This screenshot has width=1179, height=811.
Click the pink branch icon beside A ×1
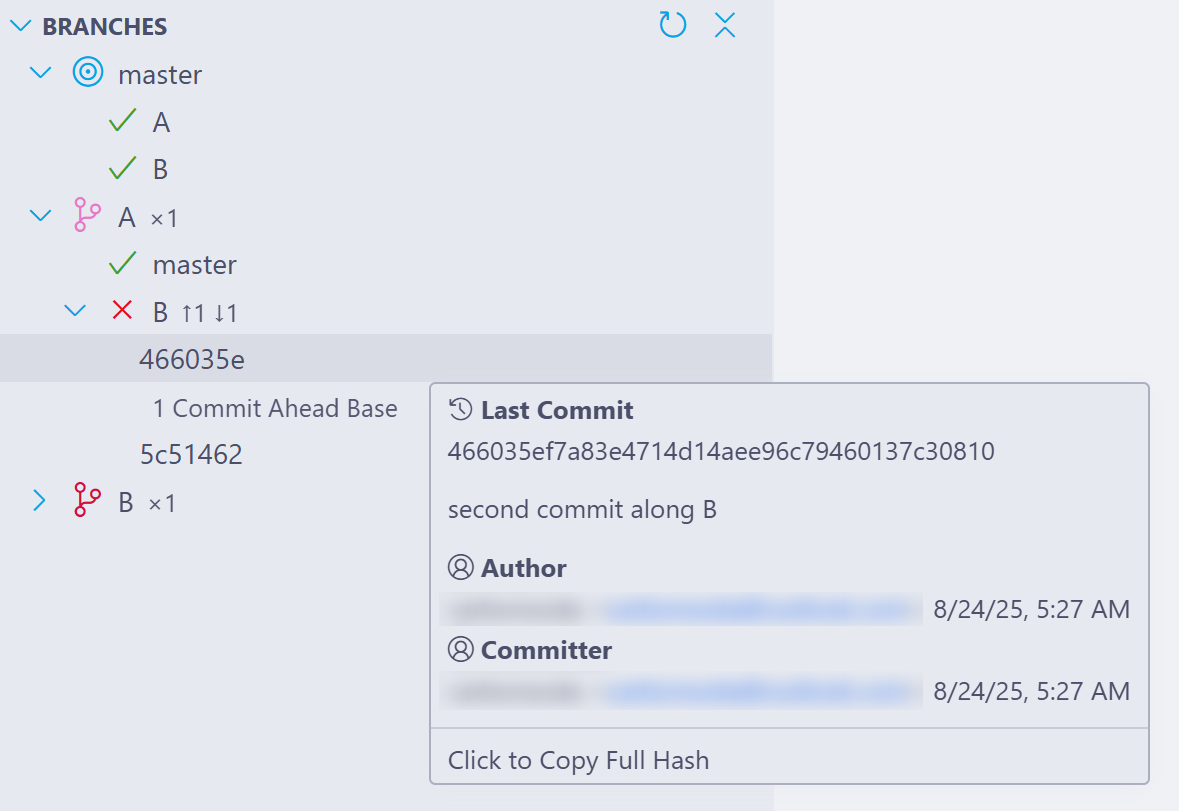(88, 216)
